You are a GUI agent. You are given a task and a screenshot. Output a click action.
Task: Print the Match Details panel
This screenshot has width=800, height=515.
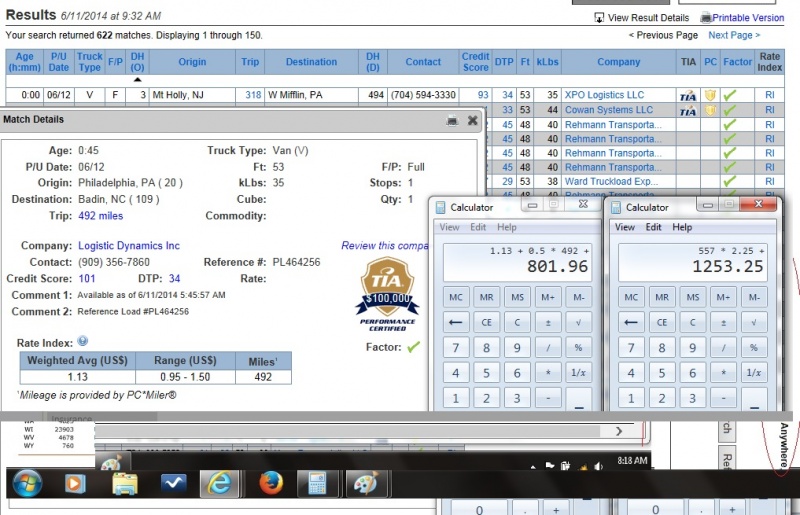[x=452, y=120]
